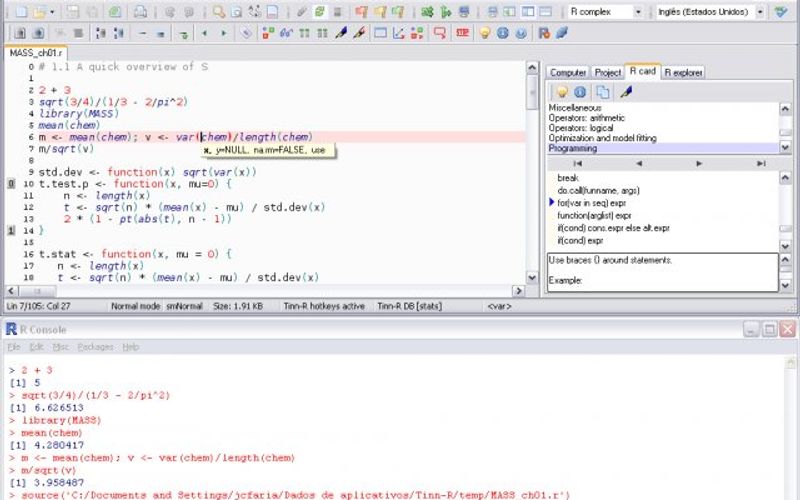This screenshot has width=800, height=500.
Task: Expand the Open file dropdown arrow
Action: 51,12
